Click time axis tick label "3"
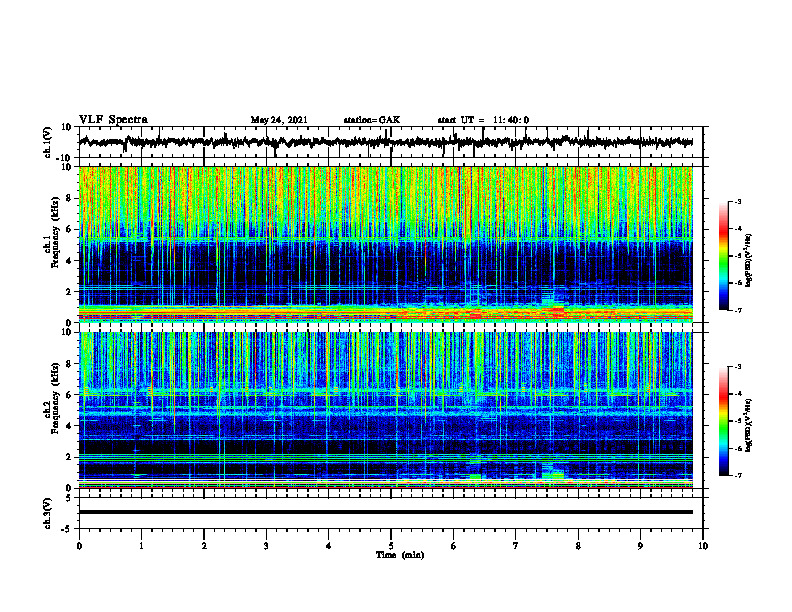This screenshot has width=792, height=612. pos(266,546)
